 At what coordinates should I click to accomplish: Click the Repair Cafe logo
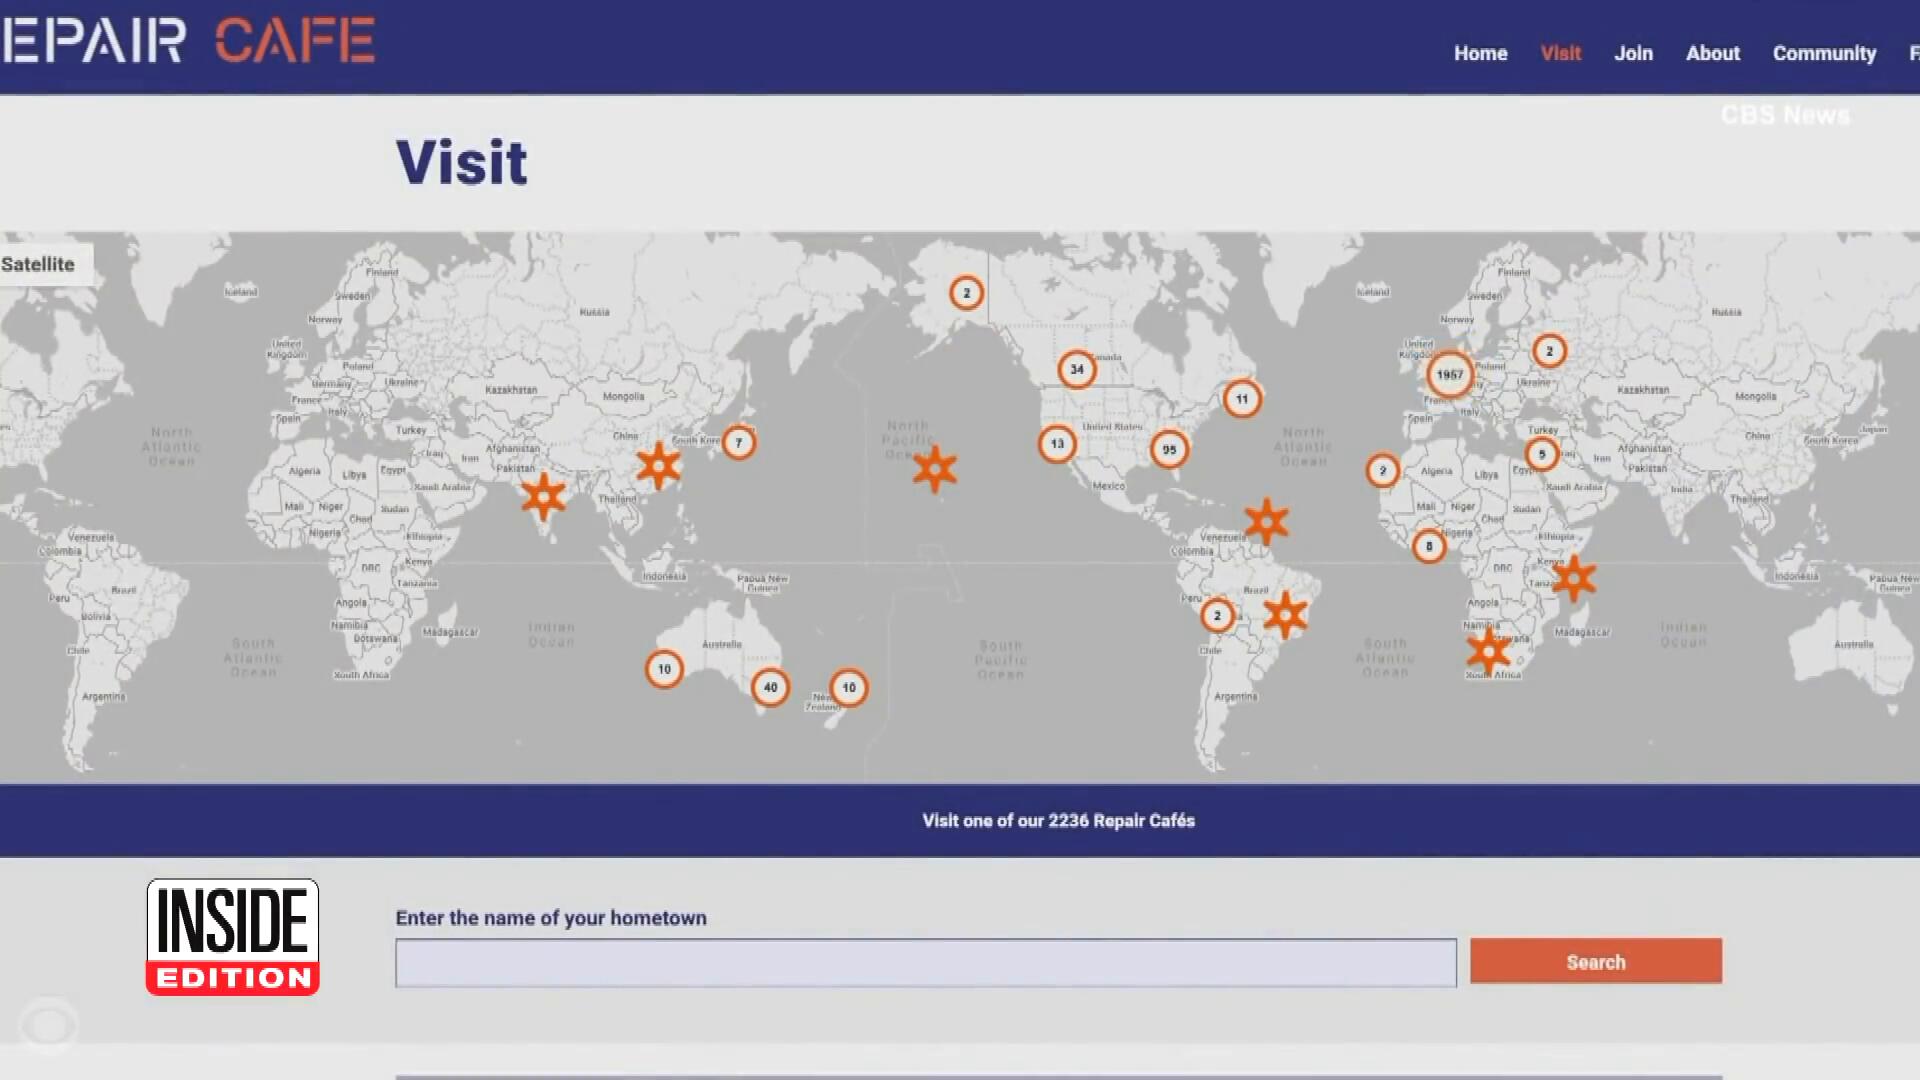coord(188,41)
